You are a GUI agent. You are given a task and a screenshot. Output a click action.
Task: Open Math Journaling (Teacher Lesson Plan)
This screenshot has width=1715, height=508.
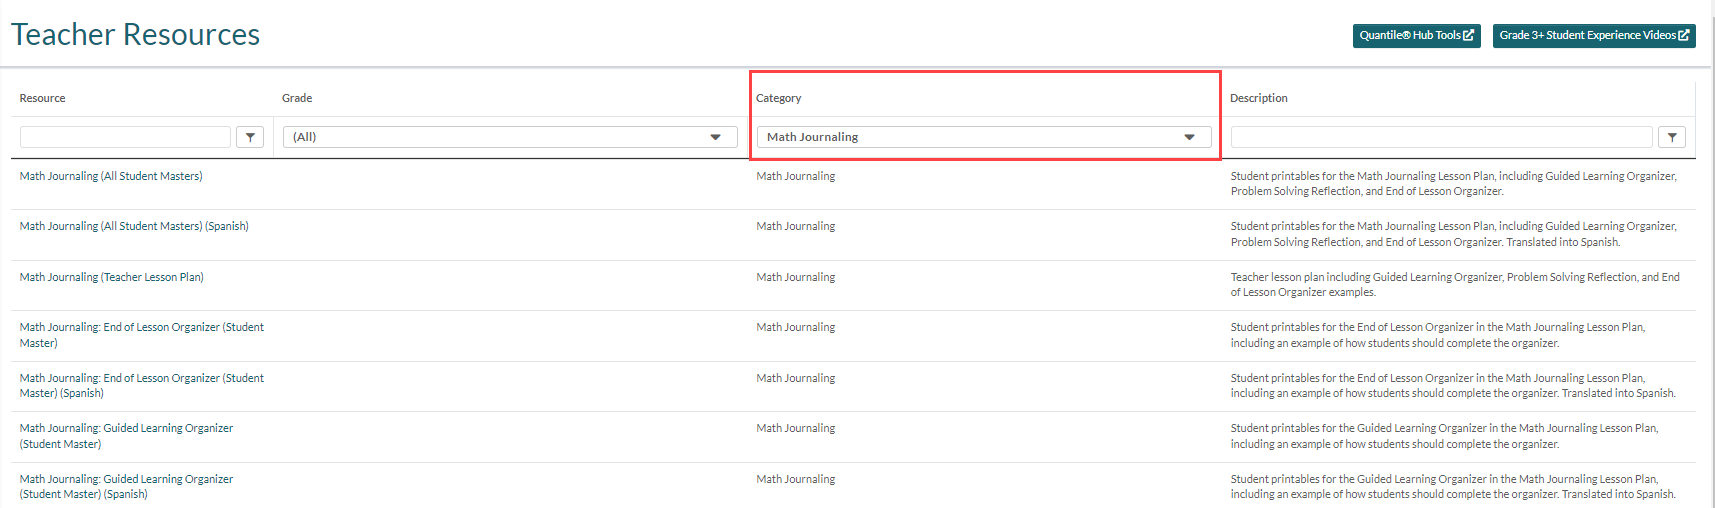[112, 277]
